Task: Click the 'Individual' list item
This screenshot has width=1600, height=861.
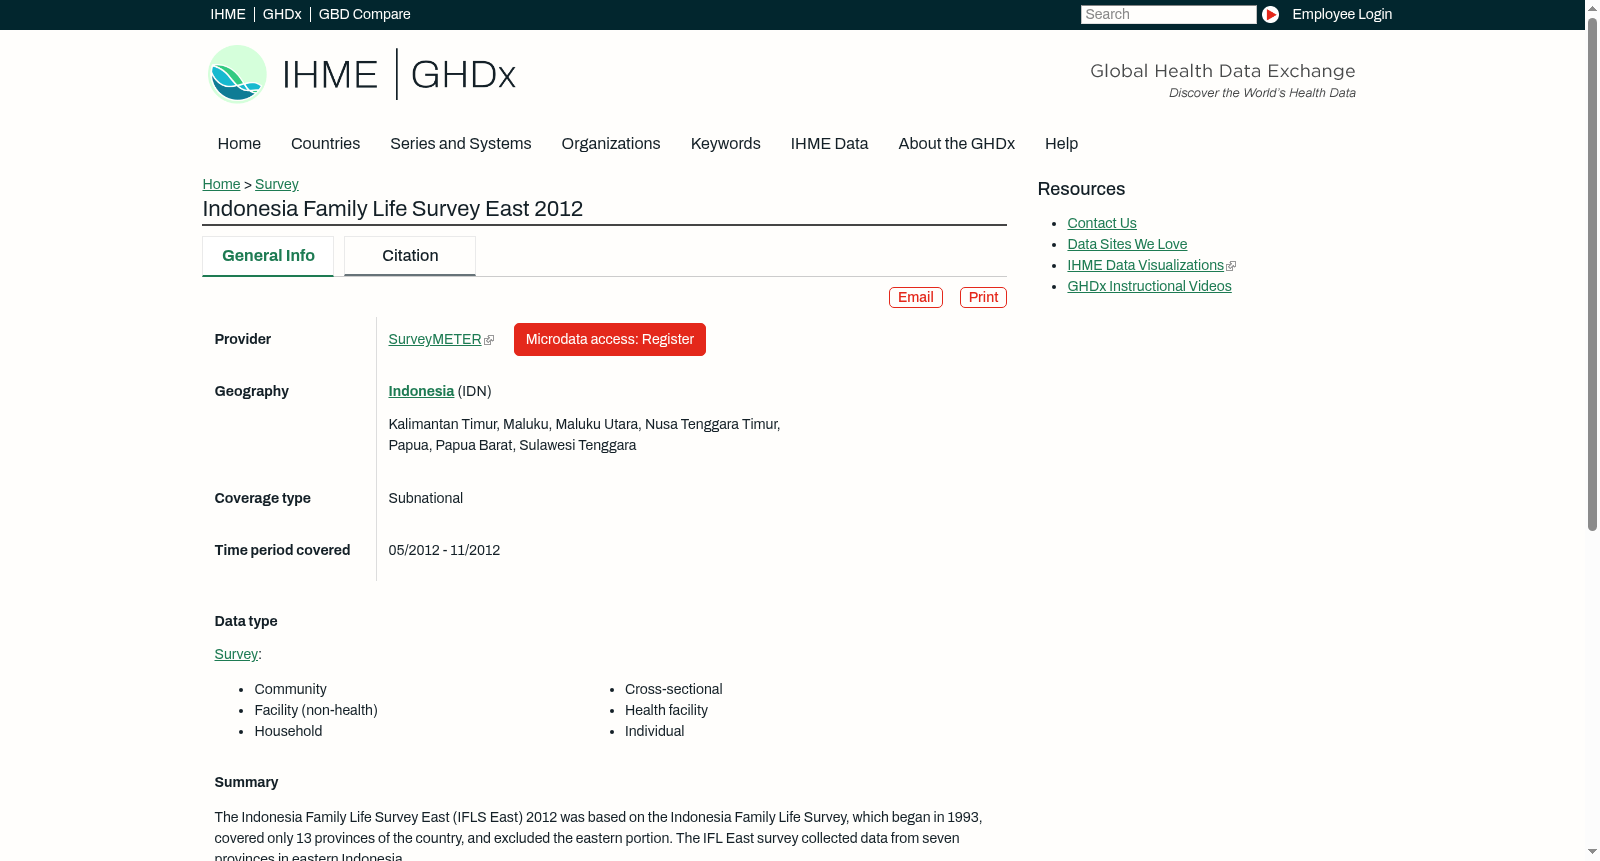Action: click(654, 731)
